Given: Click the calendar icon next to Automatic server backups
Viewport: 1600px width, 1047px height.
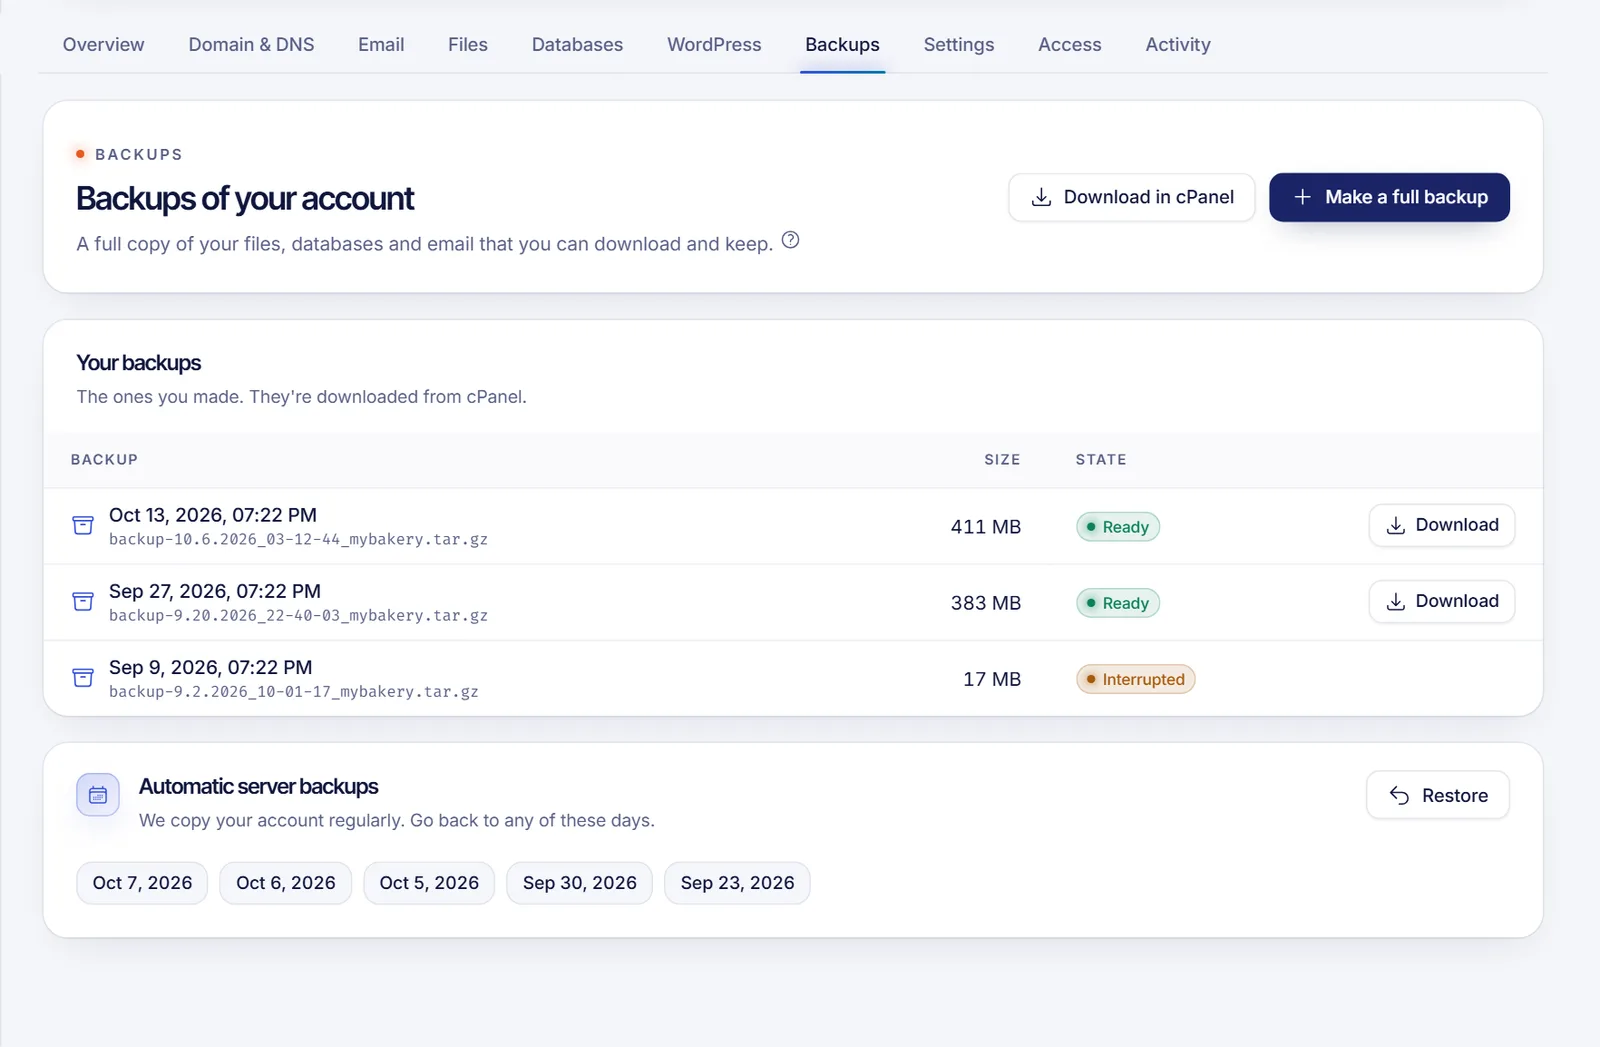Looking at the screenshot, I should (98, 795).
